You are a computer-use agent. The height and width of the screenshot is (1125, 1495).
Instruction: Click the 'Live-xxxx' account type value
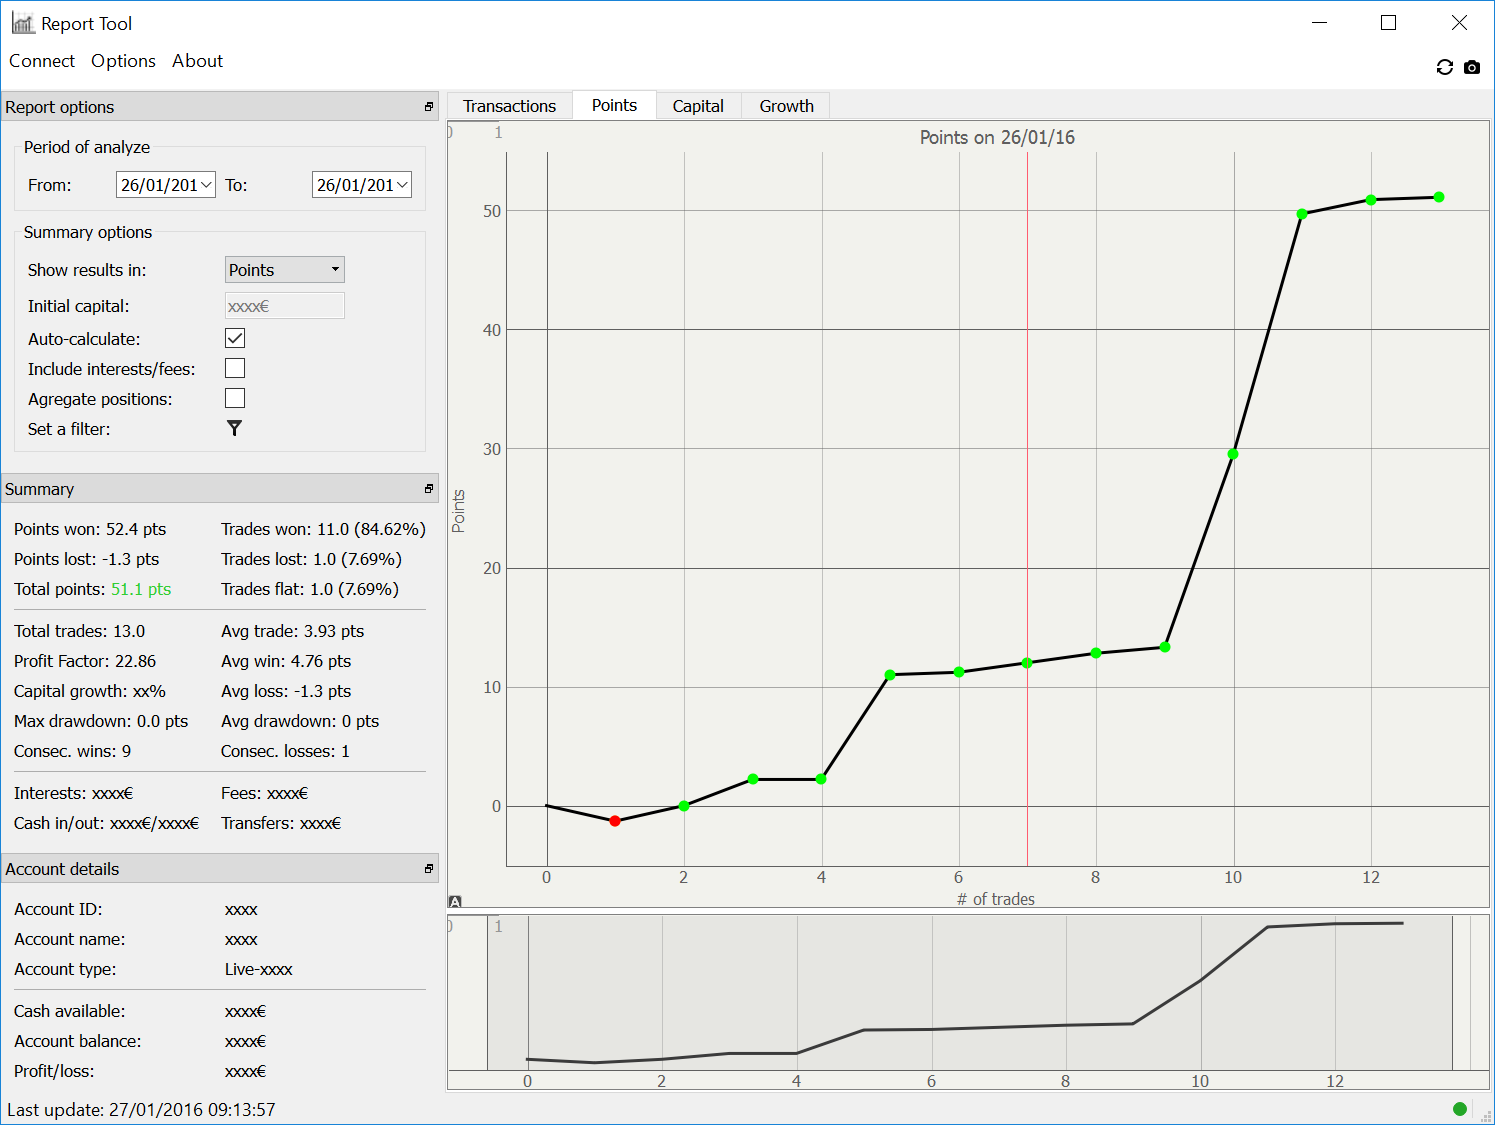pos(259,969)
